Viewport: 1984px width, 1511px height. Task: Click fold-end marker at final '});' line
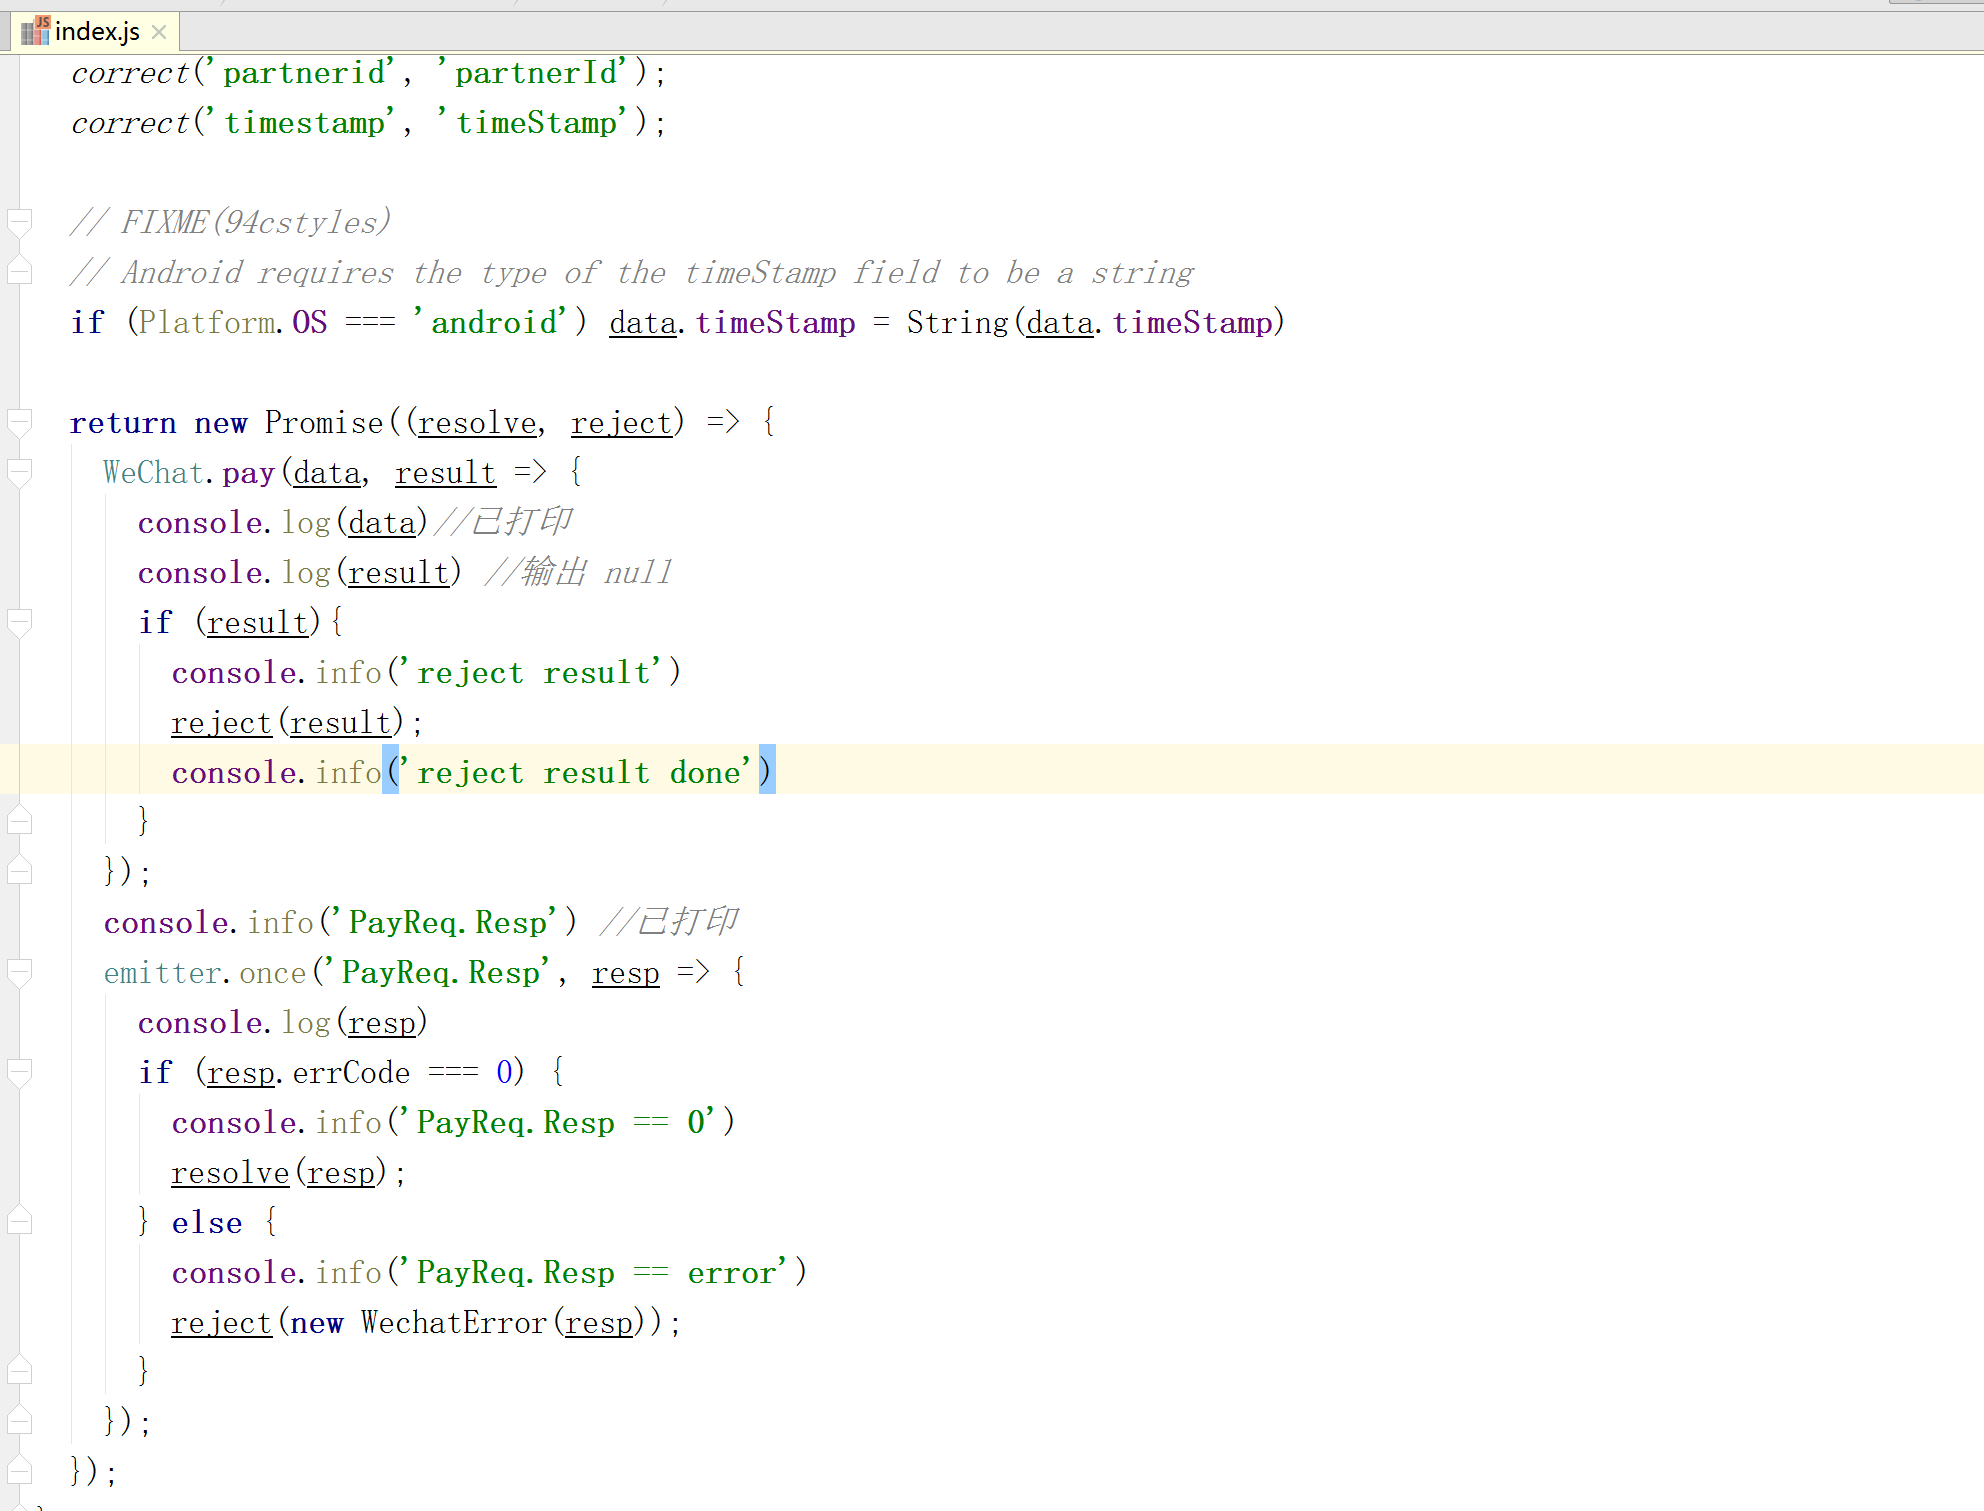(19, 1471)
